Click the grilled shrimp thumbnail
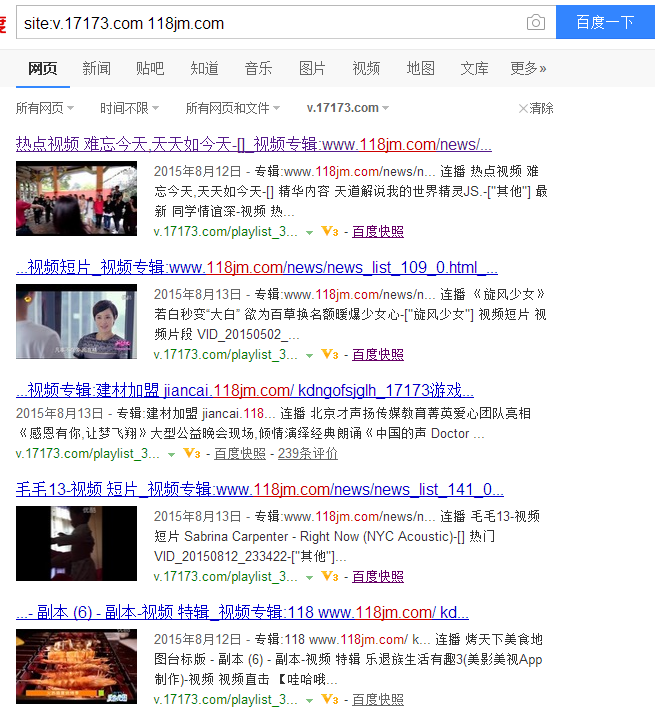This screenshot has width=655, height=713. pos(76,666)
